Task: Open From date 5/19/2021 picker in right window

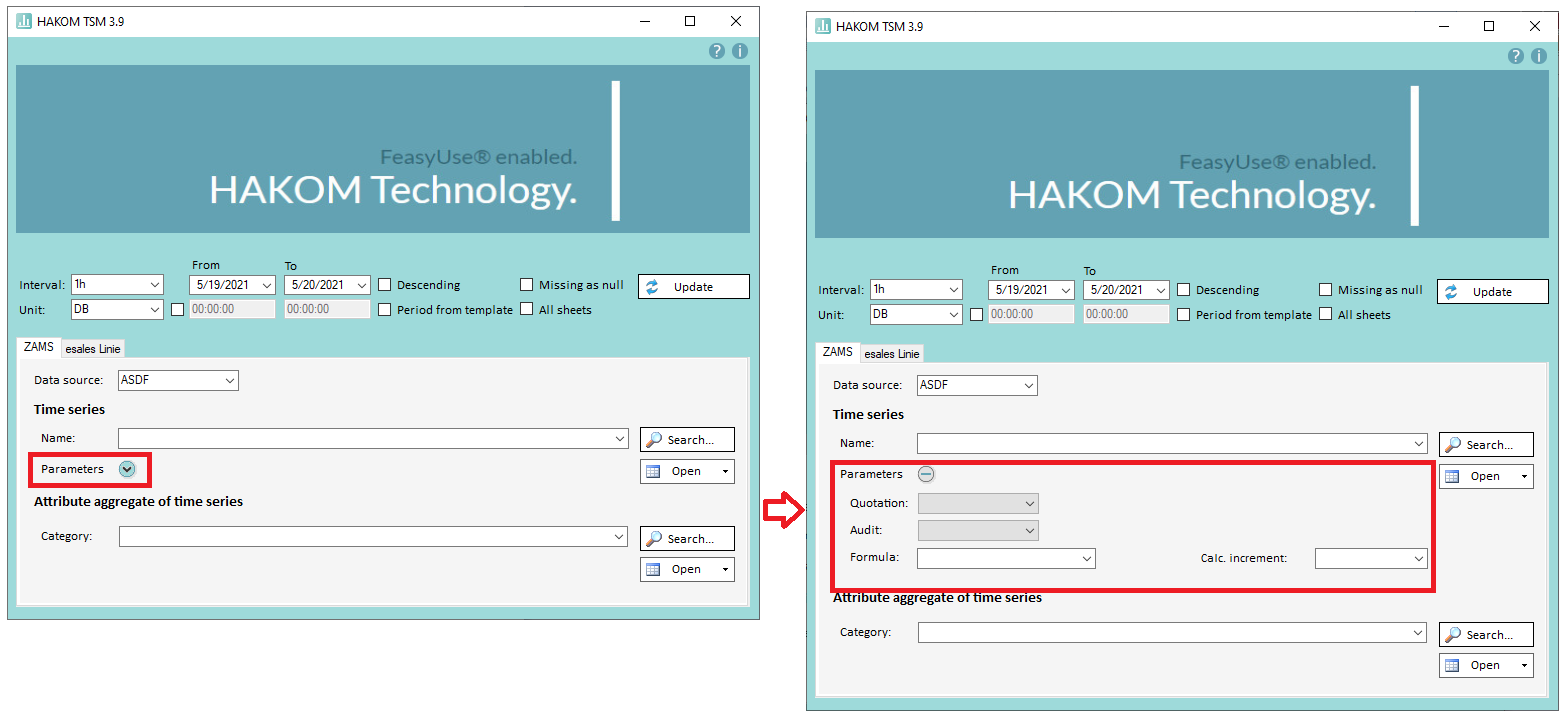Action: [x=1031, y=290]
